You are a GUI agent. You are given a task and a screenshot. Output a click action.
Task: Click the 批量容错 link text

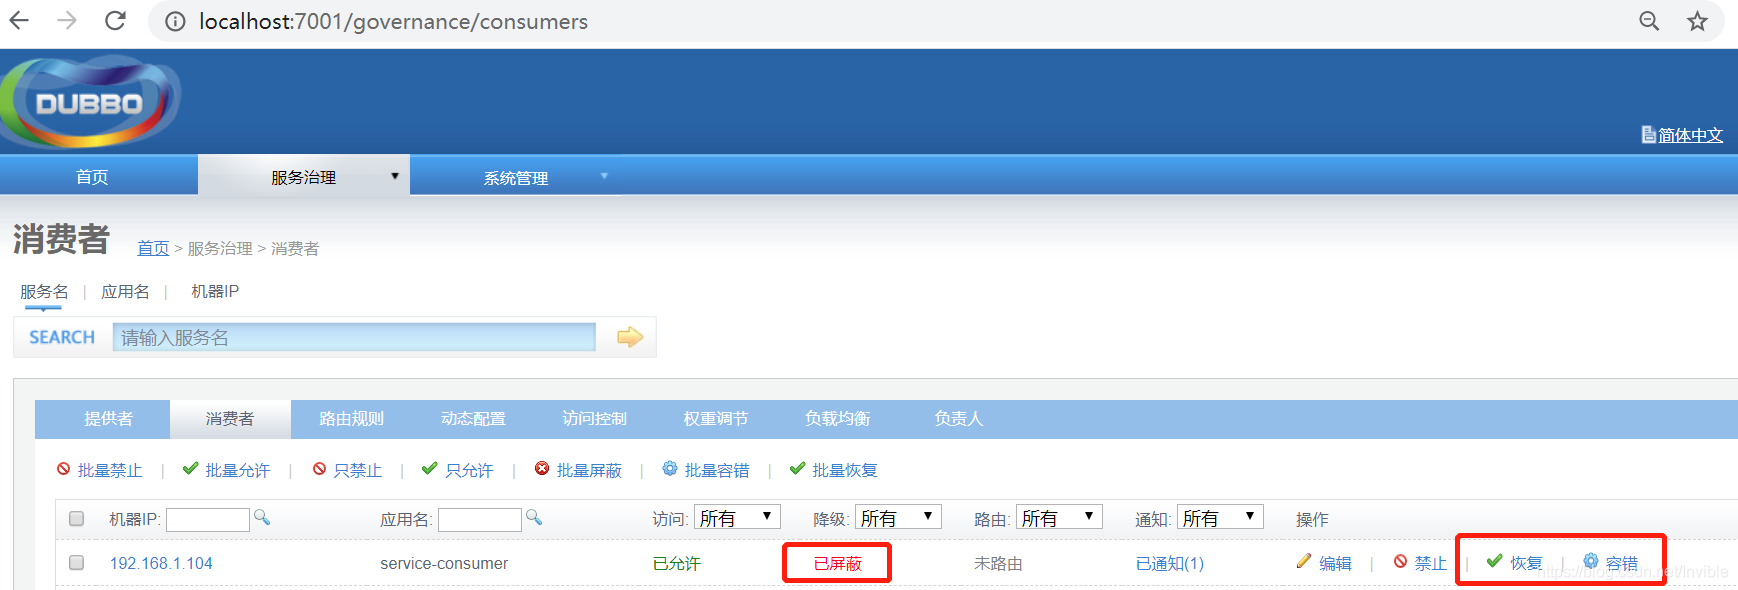[x=717, y=470]
